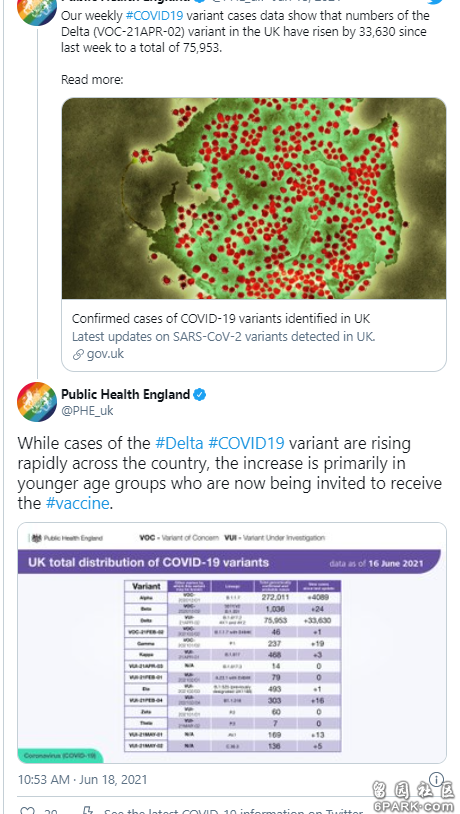Screen dimensions: 460x814
Task: Click the icon before 'See the latest COVID-19 information'
Action: click(88, 810)
